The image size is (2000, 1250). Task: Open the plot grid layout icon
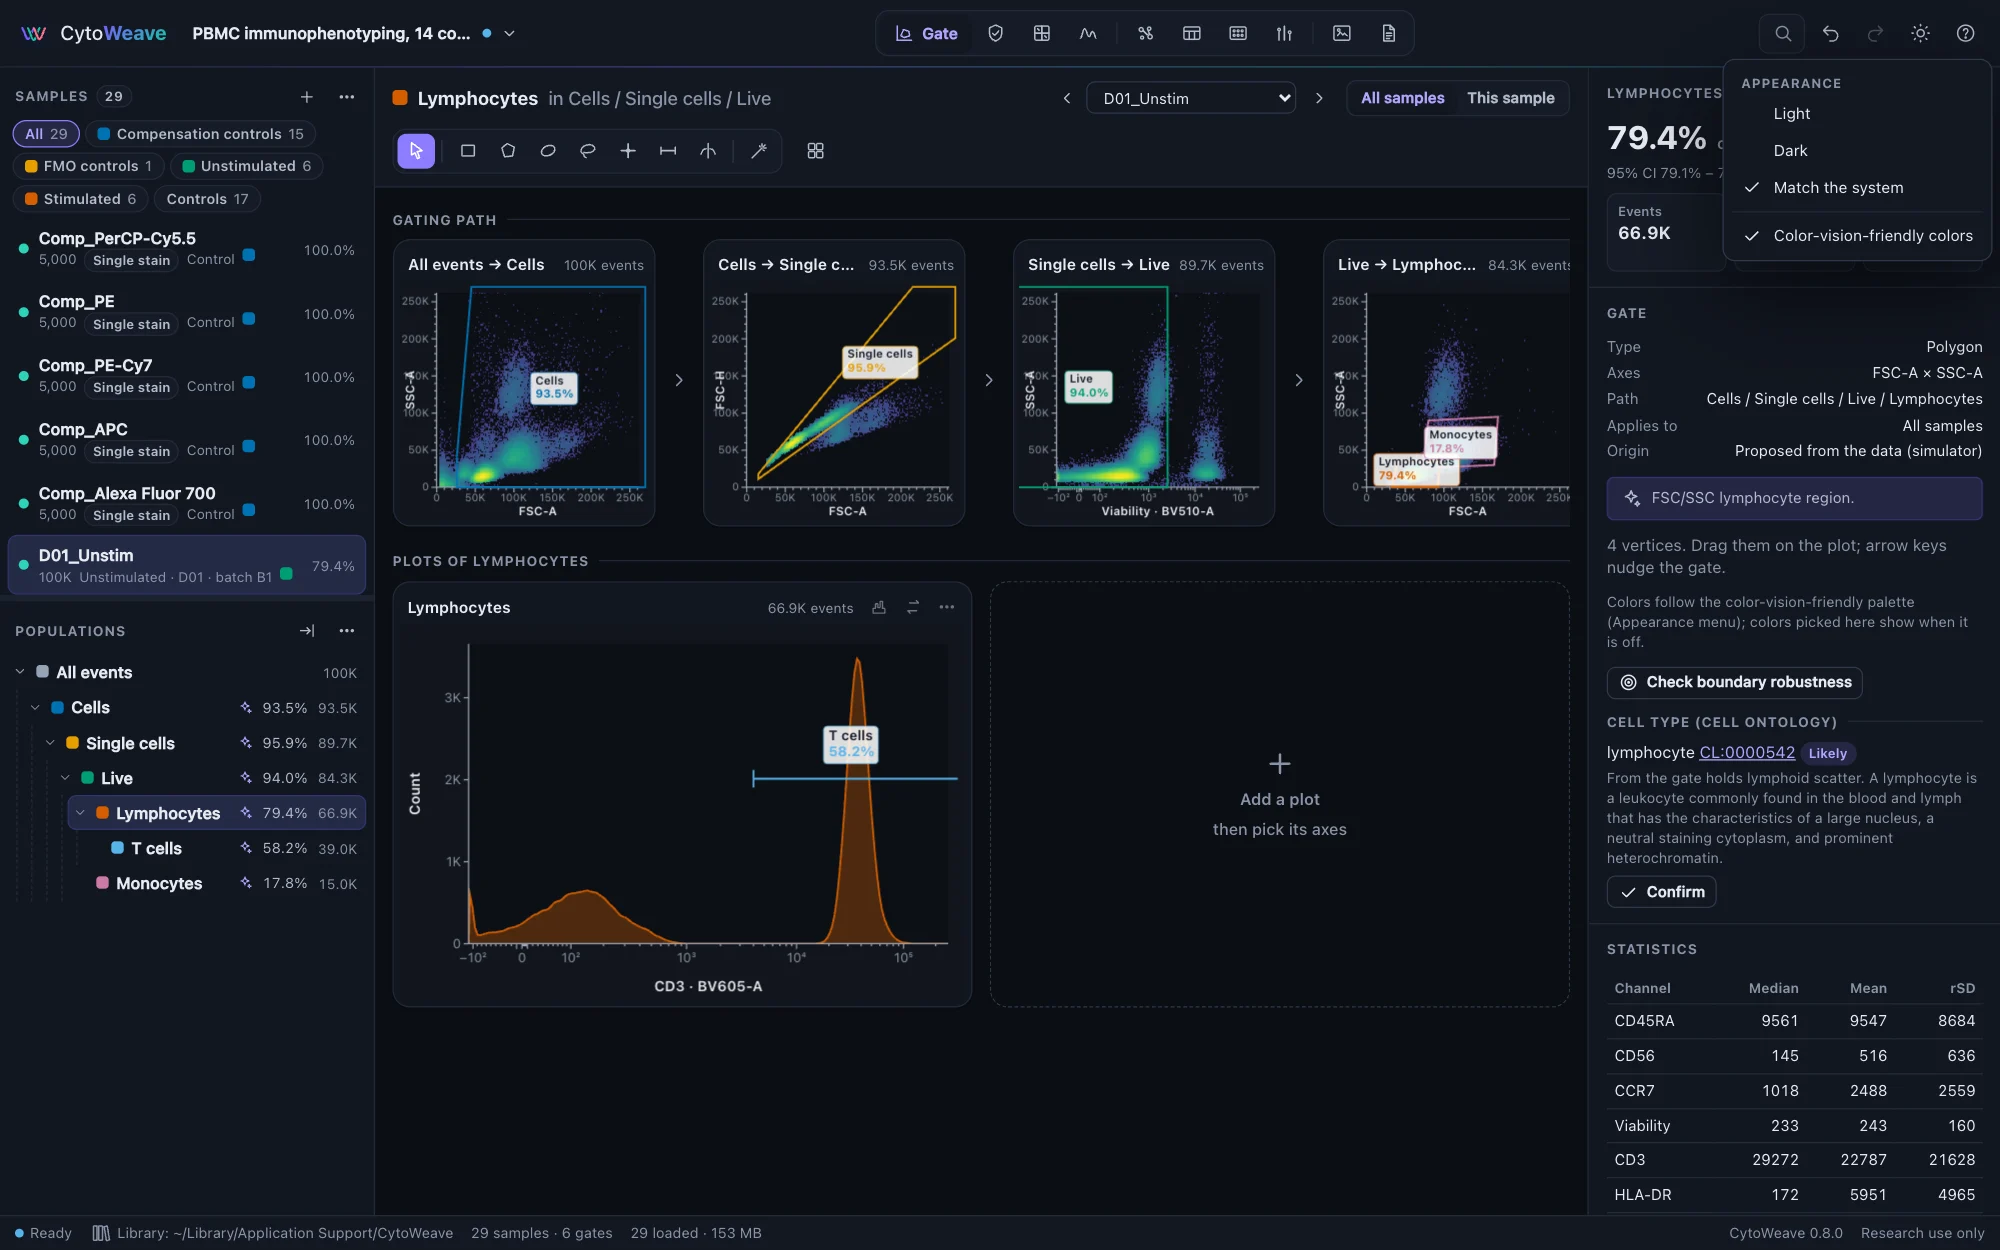pyautogui.click(x=815, y=151)
